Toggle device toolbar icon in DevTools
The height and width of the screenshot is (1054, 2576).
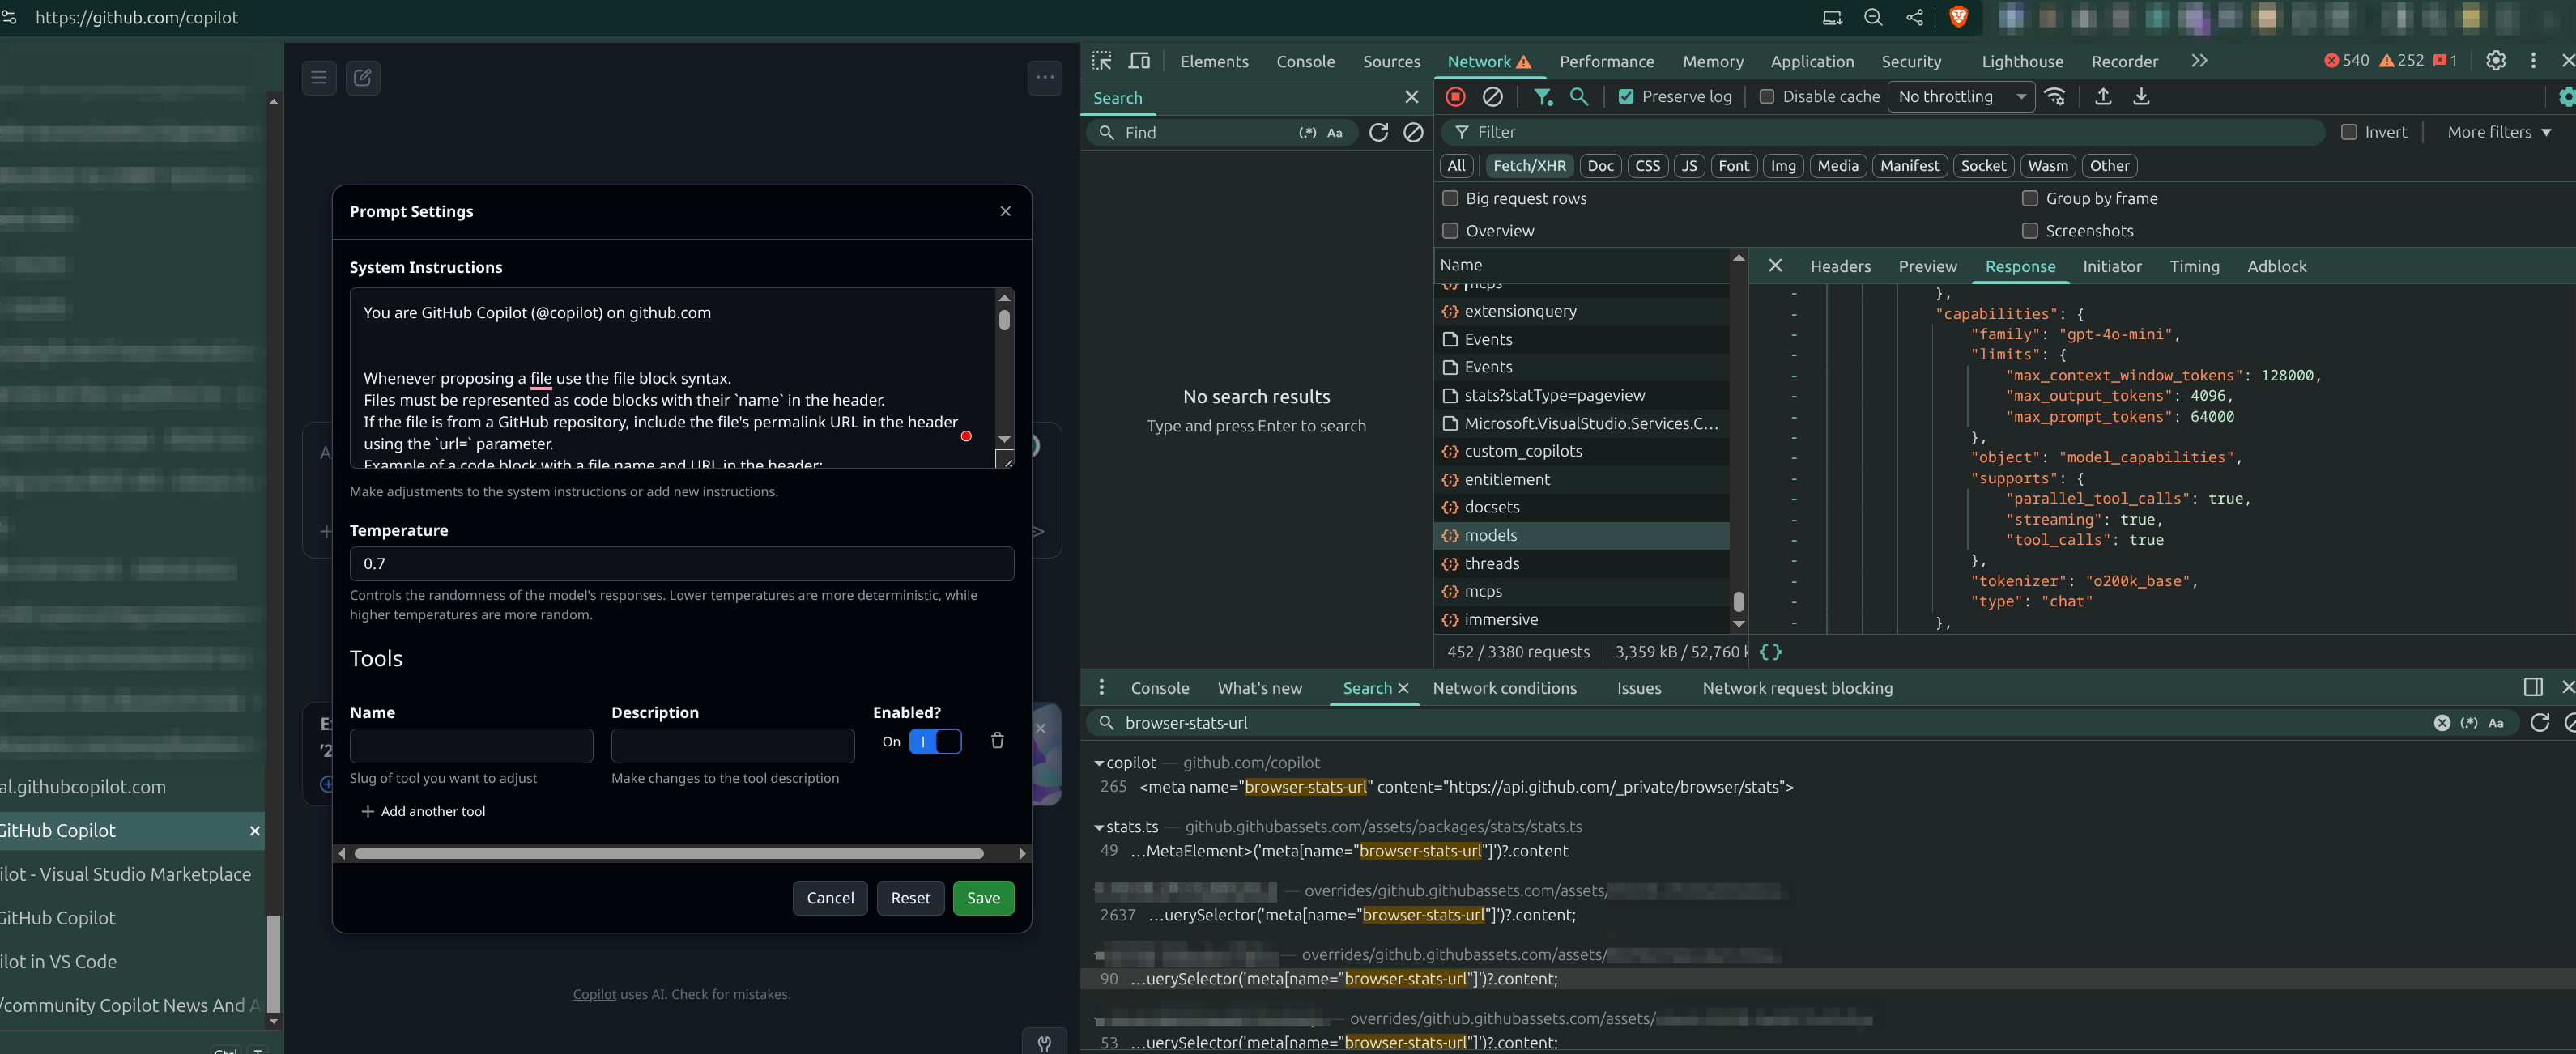tap(1139, 61)
